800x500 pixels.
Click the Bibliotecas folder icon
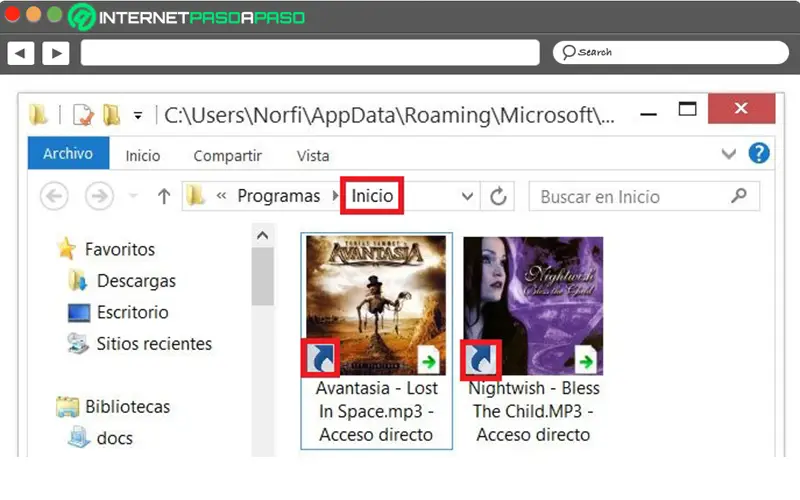point(67,407)
